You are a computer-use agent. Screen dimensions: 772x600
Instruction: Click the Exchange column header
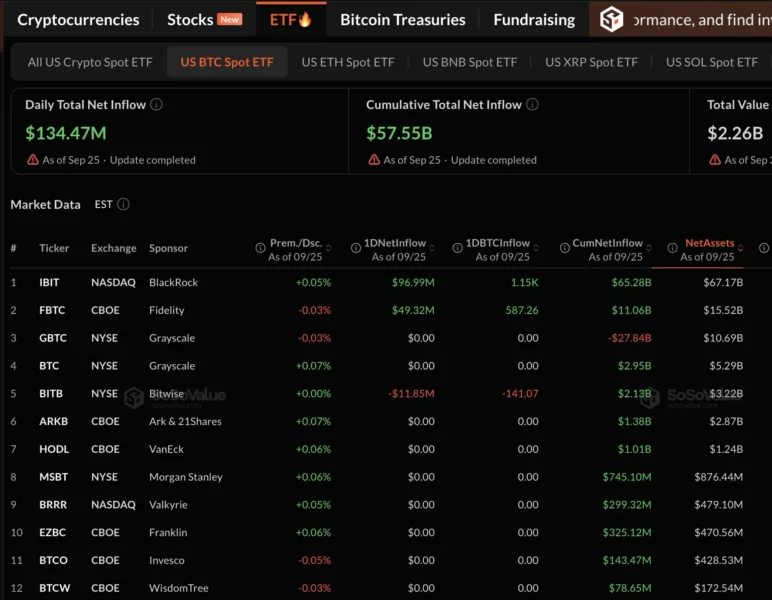click(114, 248)
